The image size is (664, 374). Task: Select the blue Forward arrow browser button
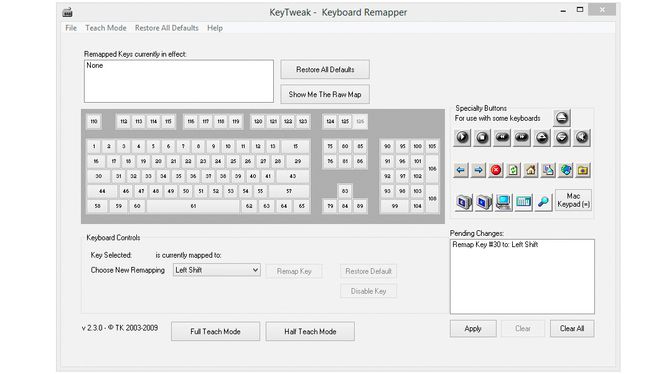(478, 170)
